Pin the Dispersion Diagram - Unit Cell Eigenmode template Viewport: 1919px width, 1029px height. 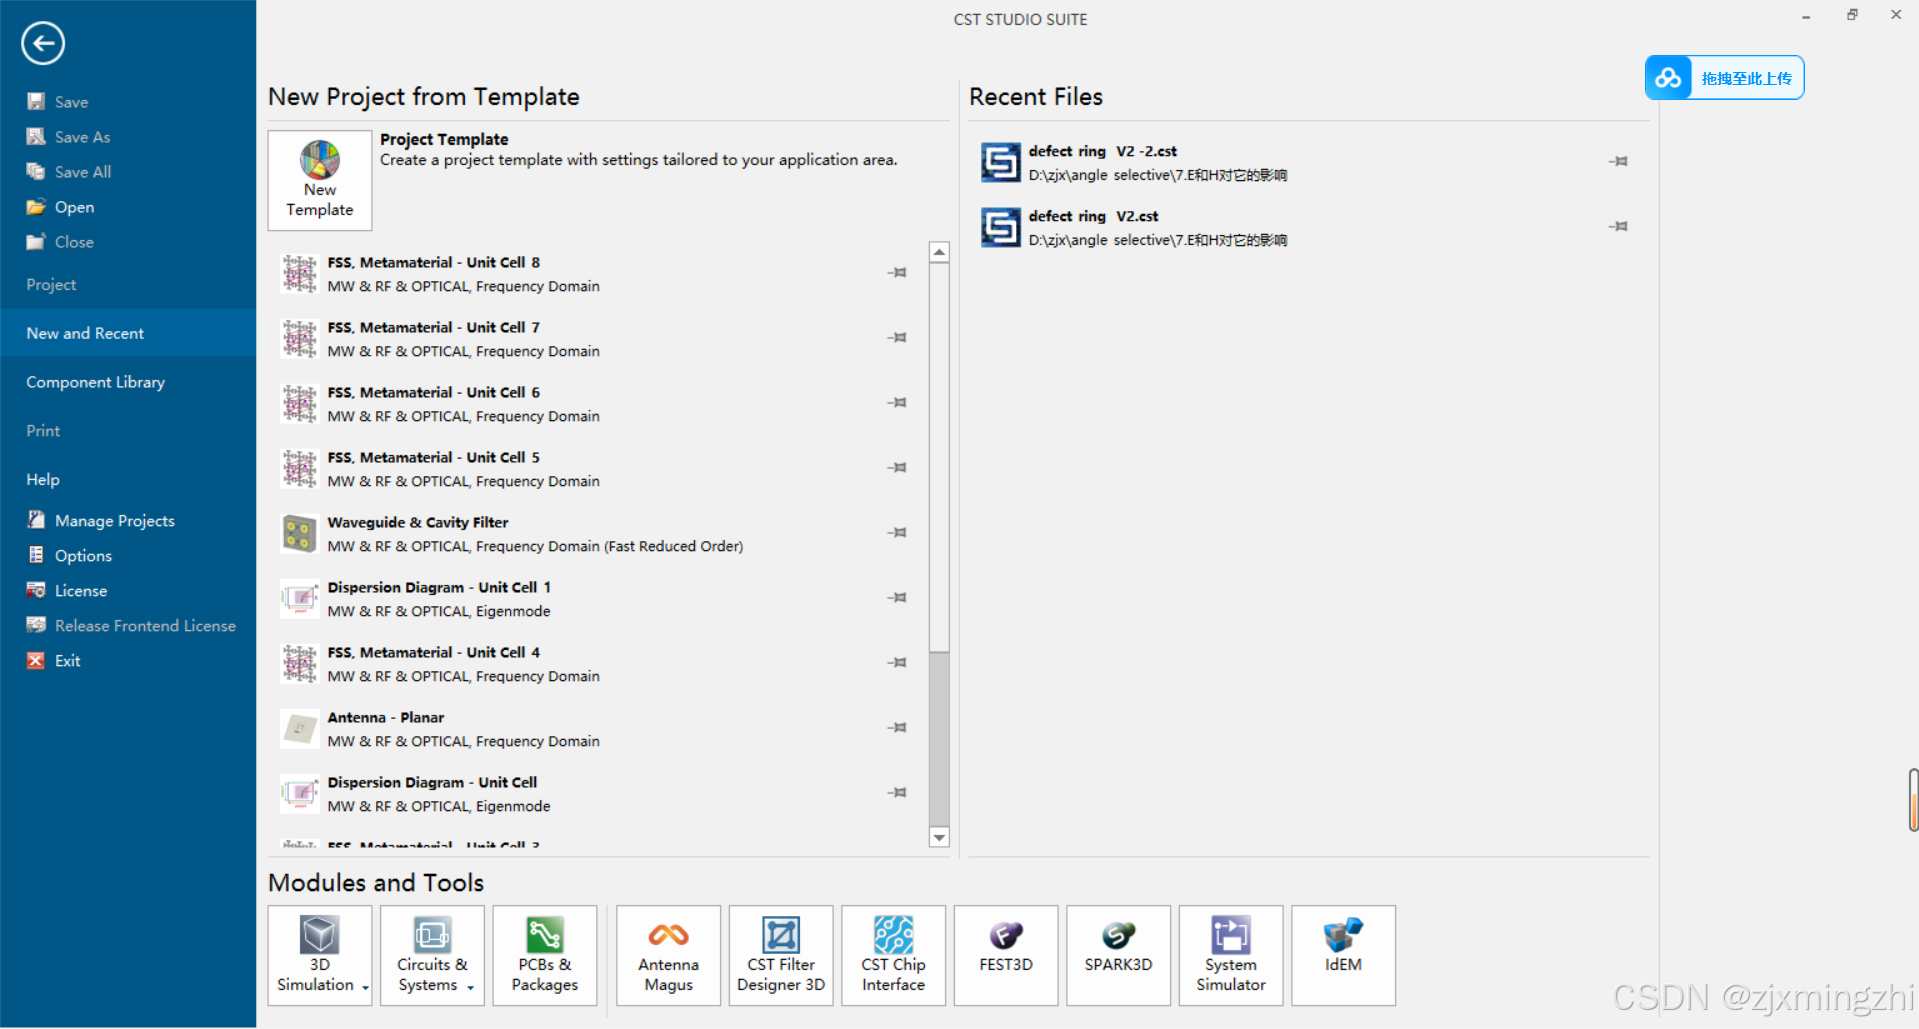coord(897,792)
